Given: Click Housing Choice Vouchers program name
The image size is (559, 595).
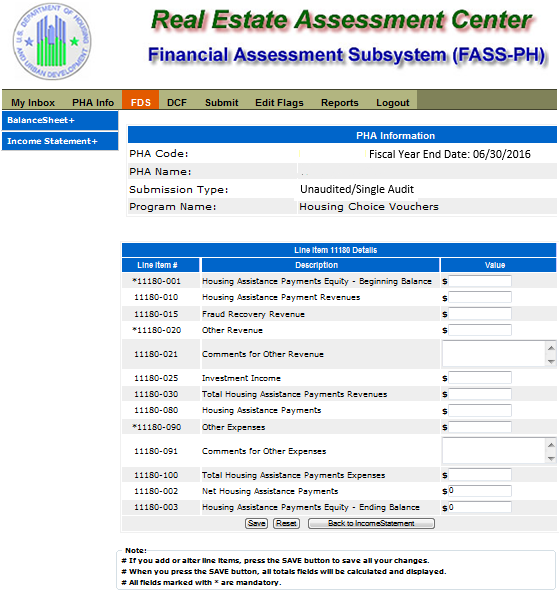Looking at the screenshot, I should click(x=369, y=207).
